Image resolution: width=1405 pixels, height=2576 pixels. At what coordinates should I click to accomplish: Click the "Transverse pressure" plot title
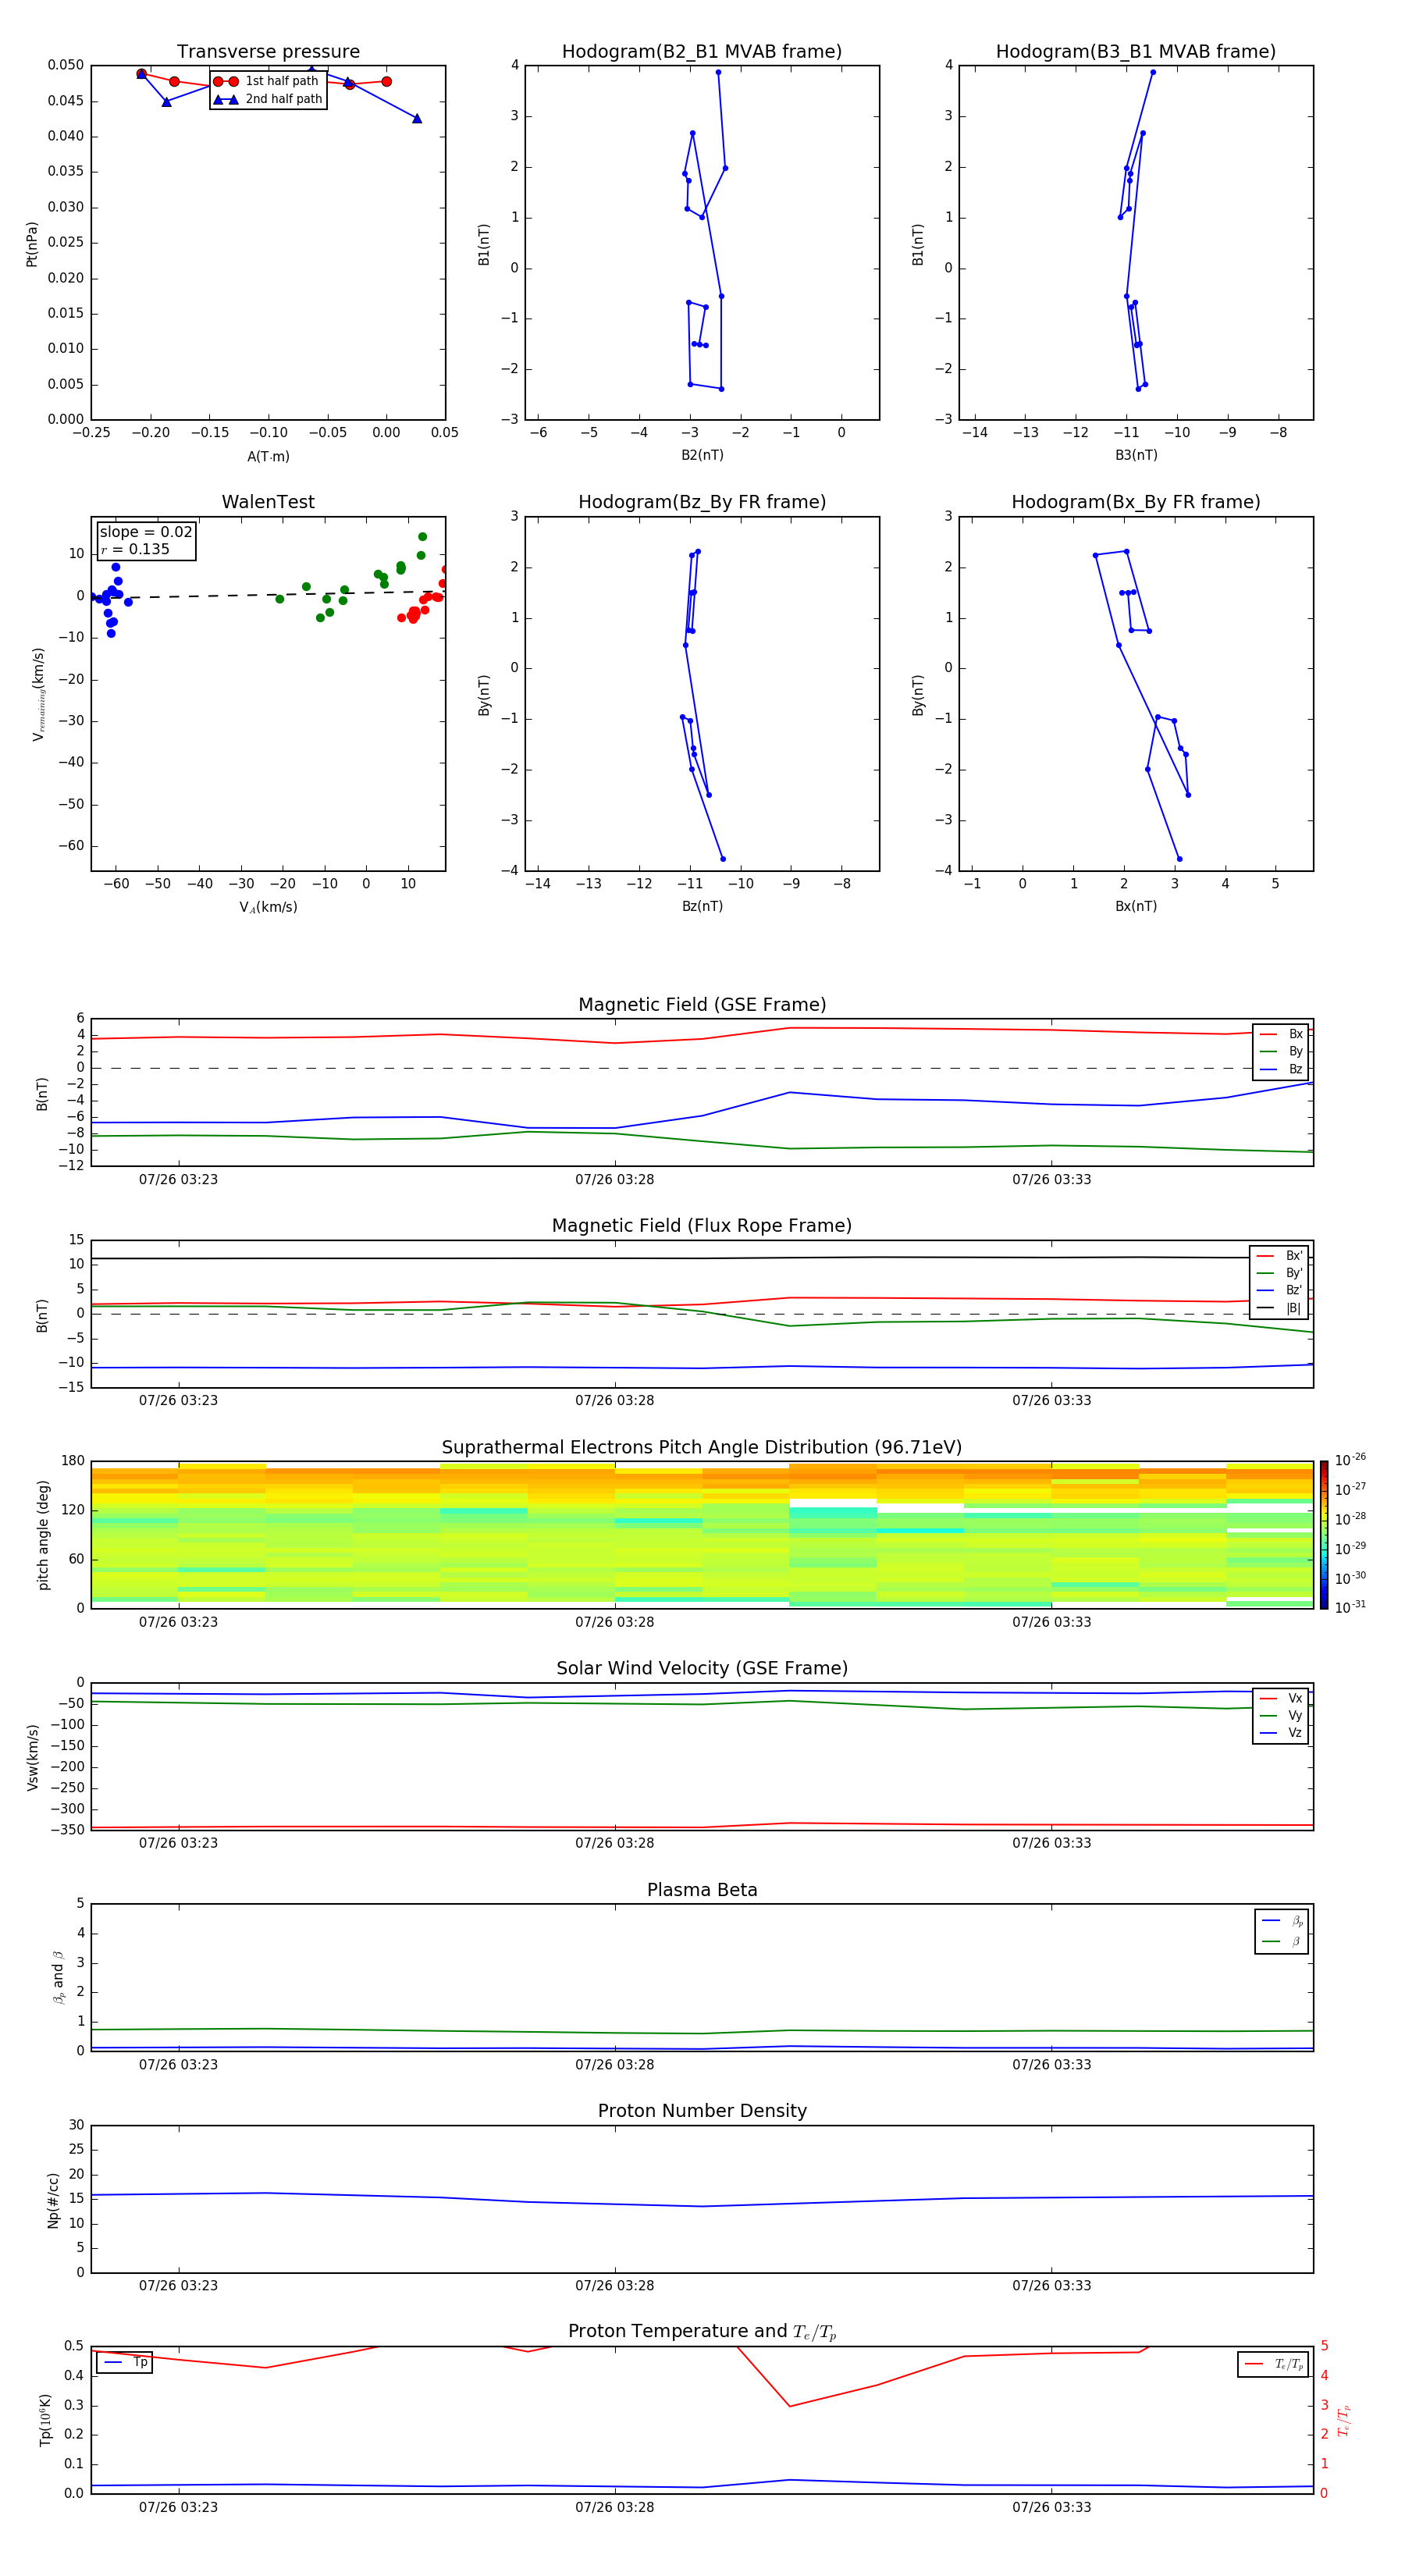[x=268, y=52]
